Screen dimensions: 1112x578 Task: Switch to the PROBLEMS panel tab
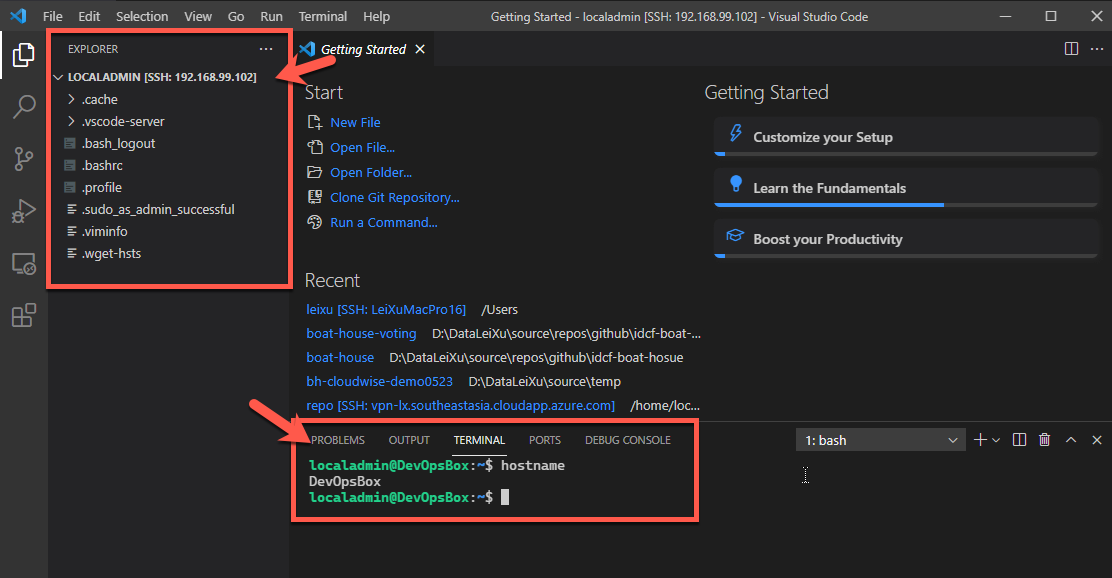point(338,440)
